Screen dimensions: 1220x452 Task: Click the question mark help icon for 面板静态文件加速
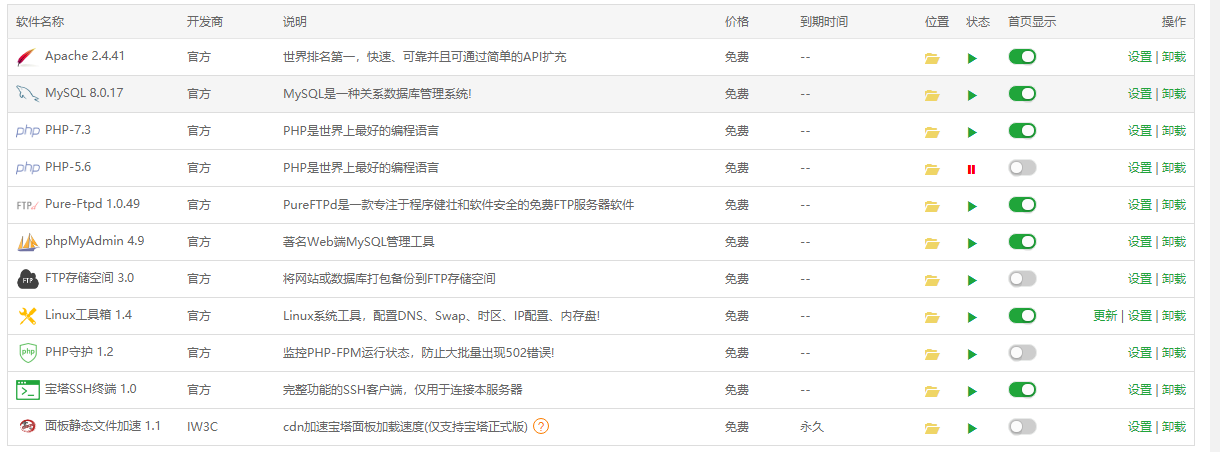point(541,427)
